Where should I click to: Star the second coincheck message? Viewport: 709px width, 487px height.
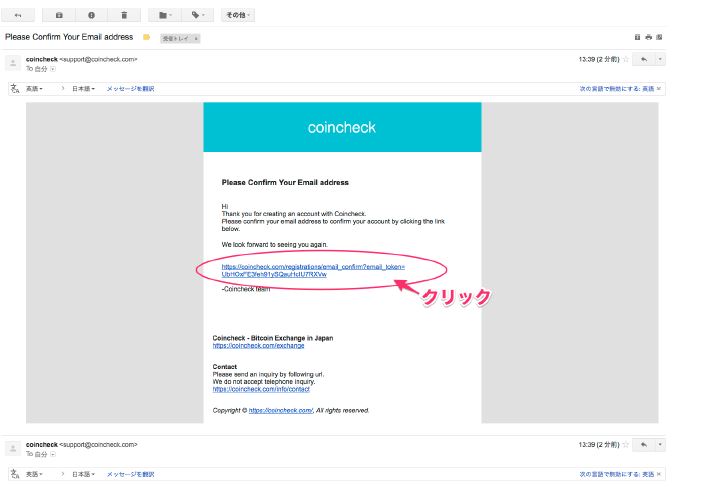coord(626,444)
